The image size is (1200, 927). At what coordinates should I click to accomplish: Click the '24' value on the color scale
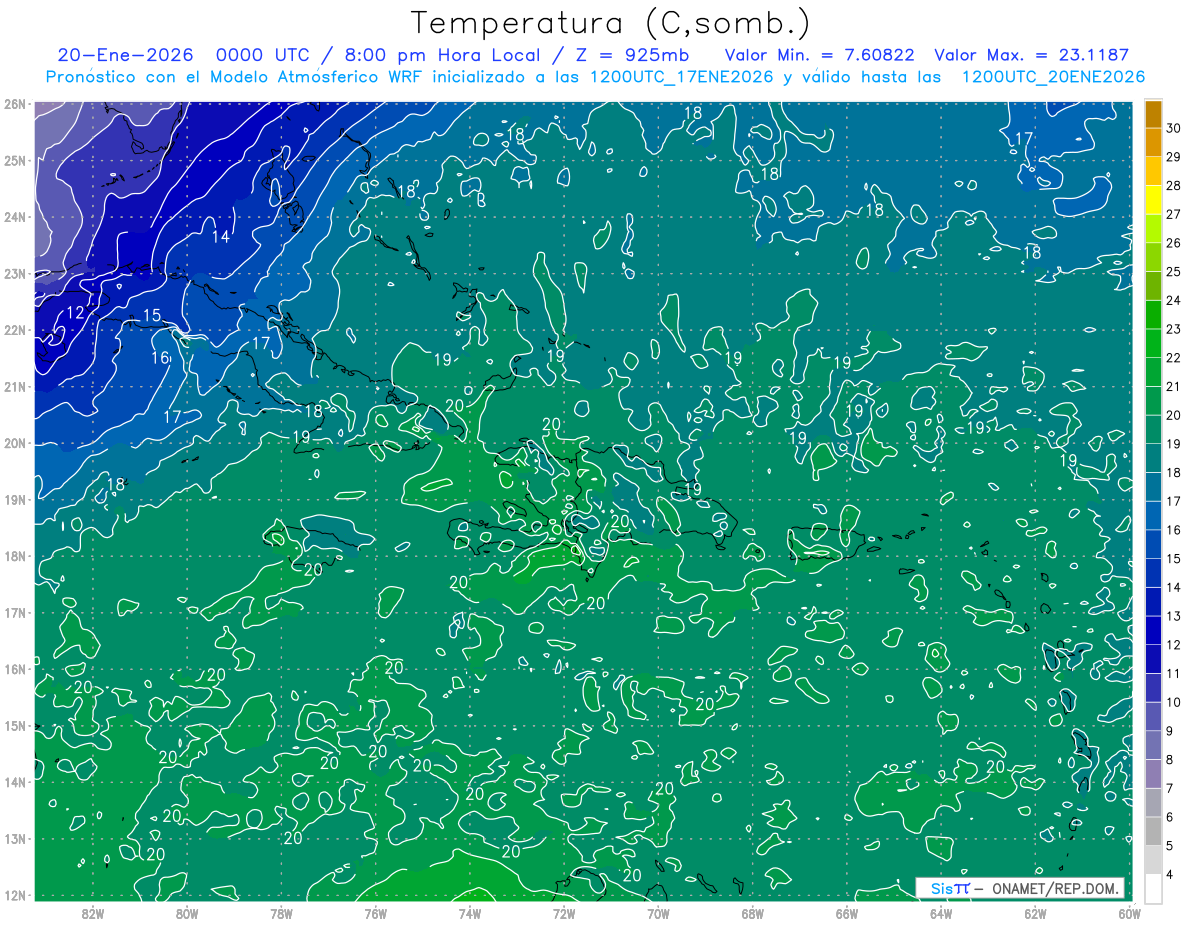pos(1174,300)
